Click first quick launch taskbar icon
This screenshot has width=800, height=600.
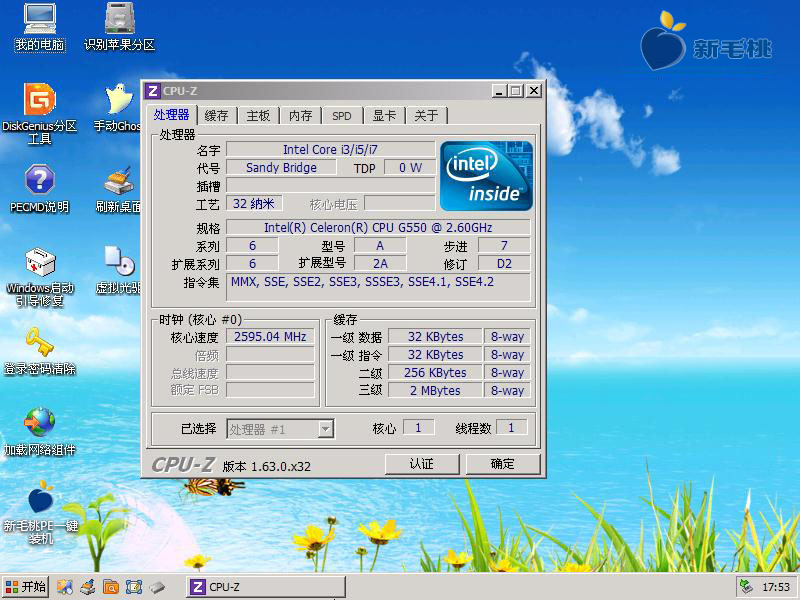coord(65,587)
